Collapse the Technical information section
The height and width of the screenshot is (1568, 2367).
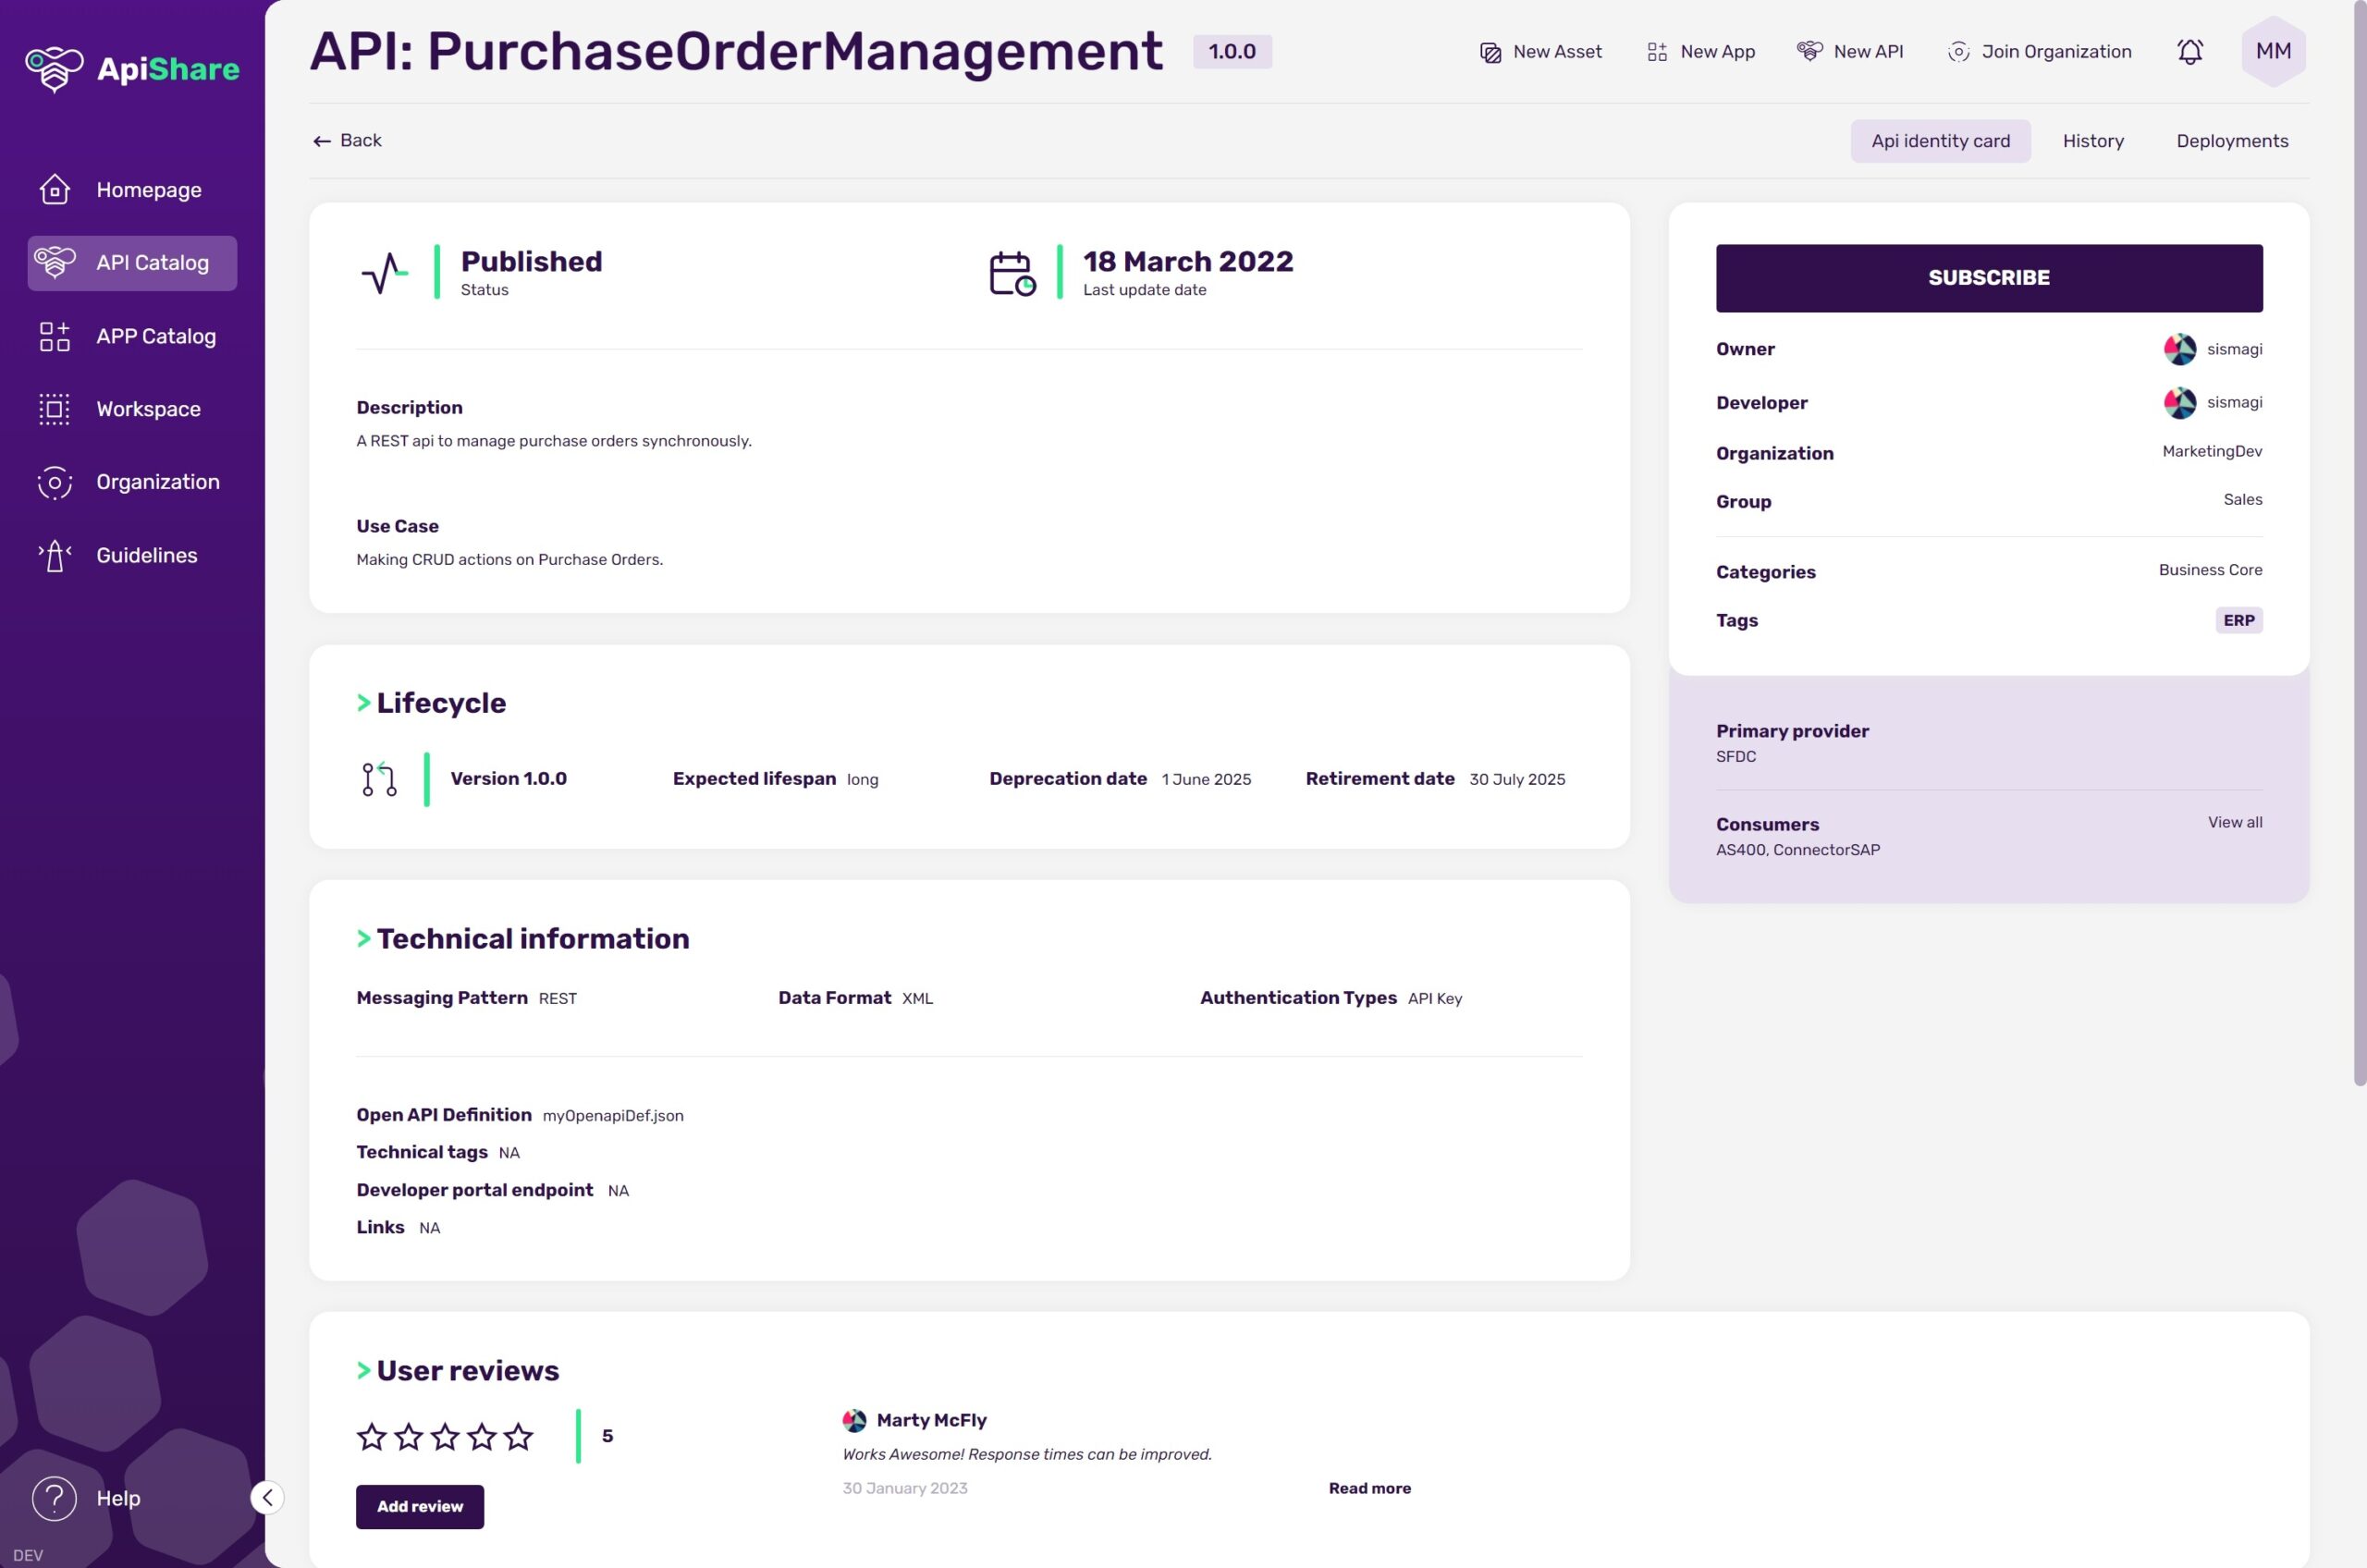tap(364, 938)
